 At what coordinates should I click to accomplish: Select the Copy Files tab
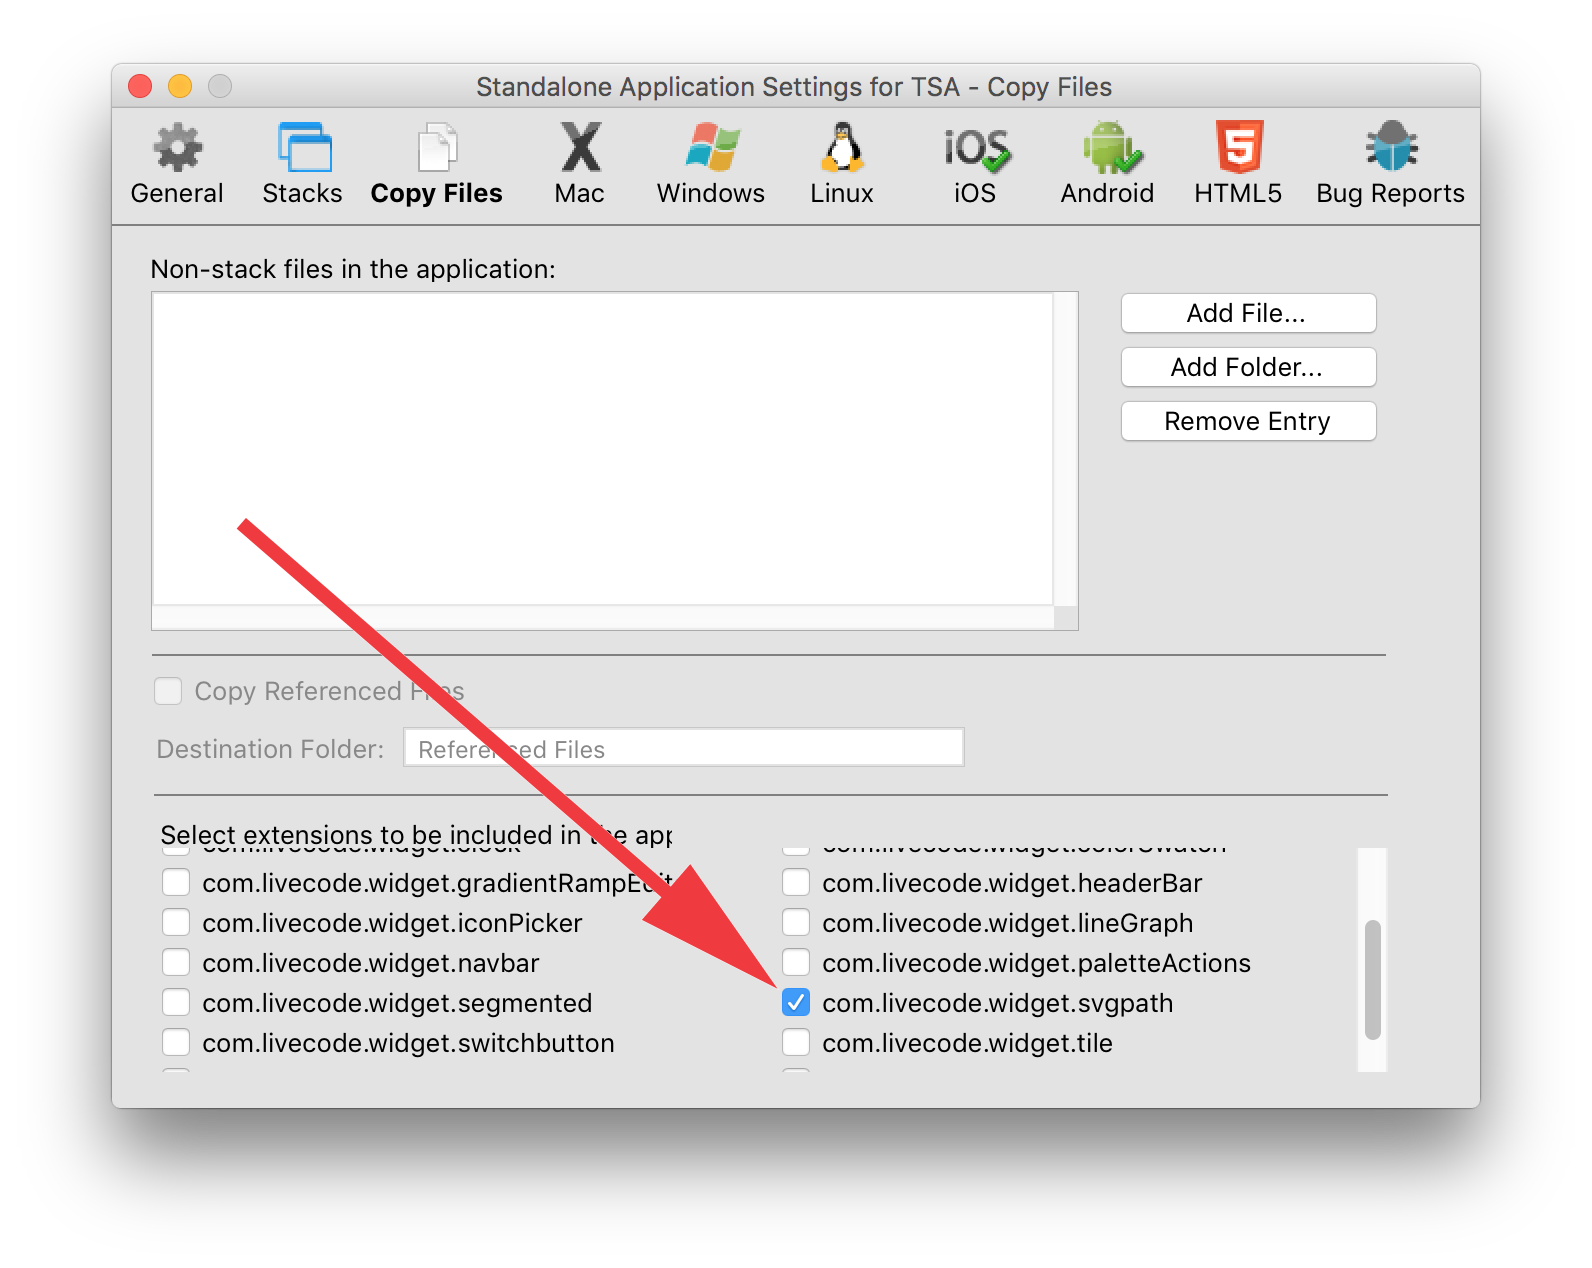(x=437, y=165)
